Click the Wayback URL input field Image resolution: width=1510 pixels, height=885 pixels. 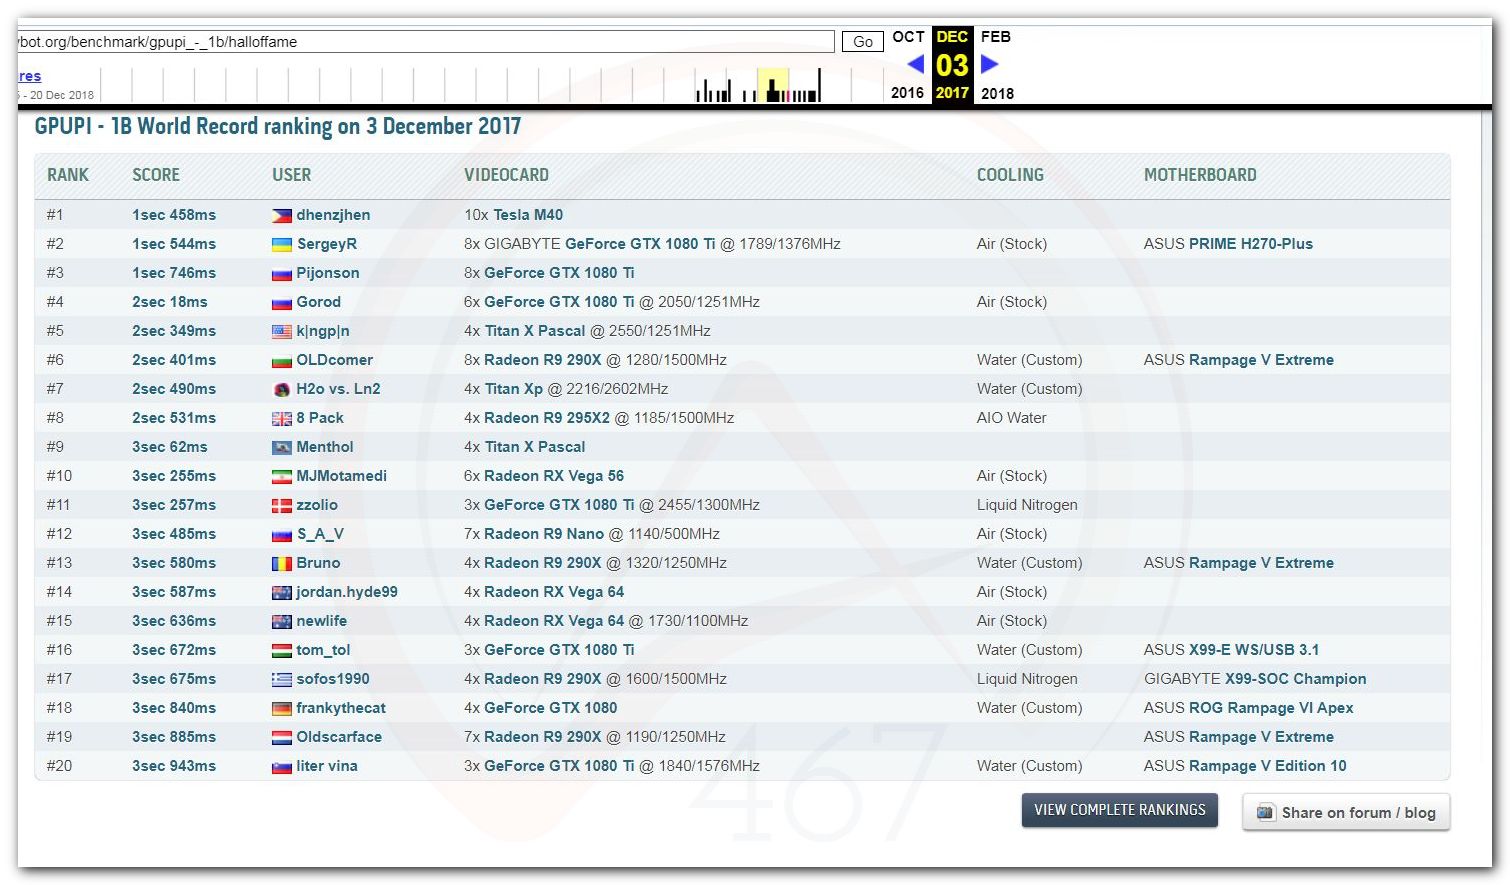425,42
